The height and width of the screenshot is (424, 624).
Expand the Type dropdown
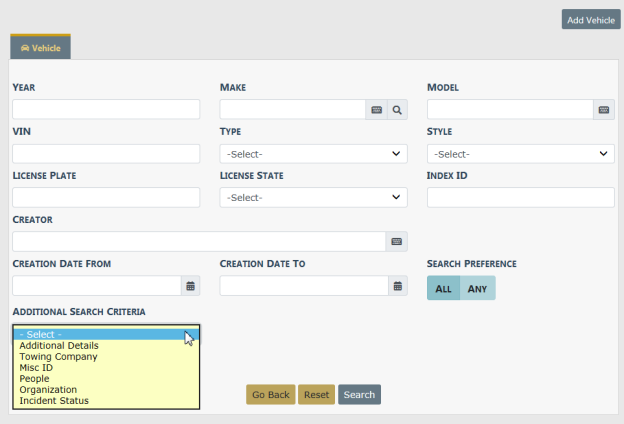pyautogui.click(x=313, y=154)
